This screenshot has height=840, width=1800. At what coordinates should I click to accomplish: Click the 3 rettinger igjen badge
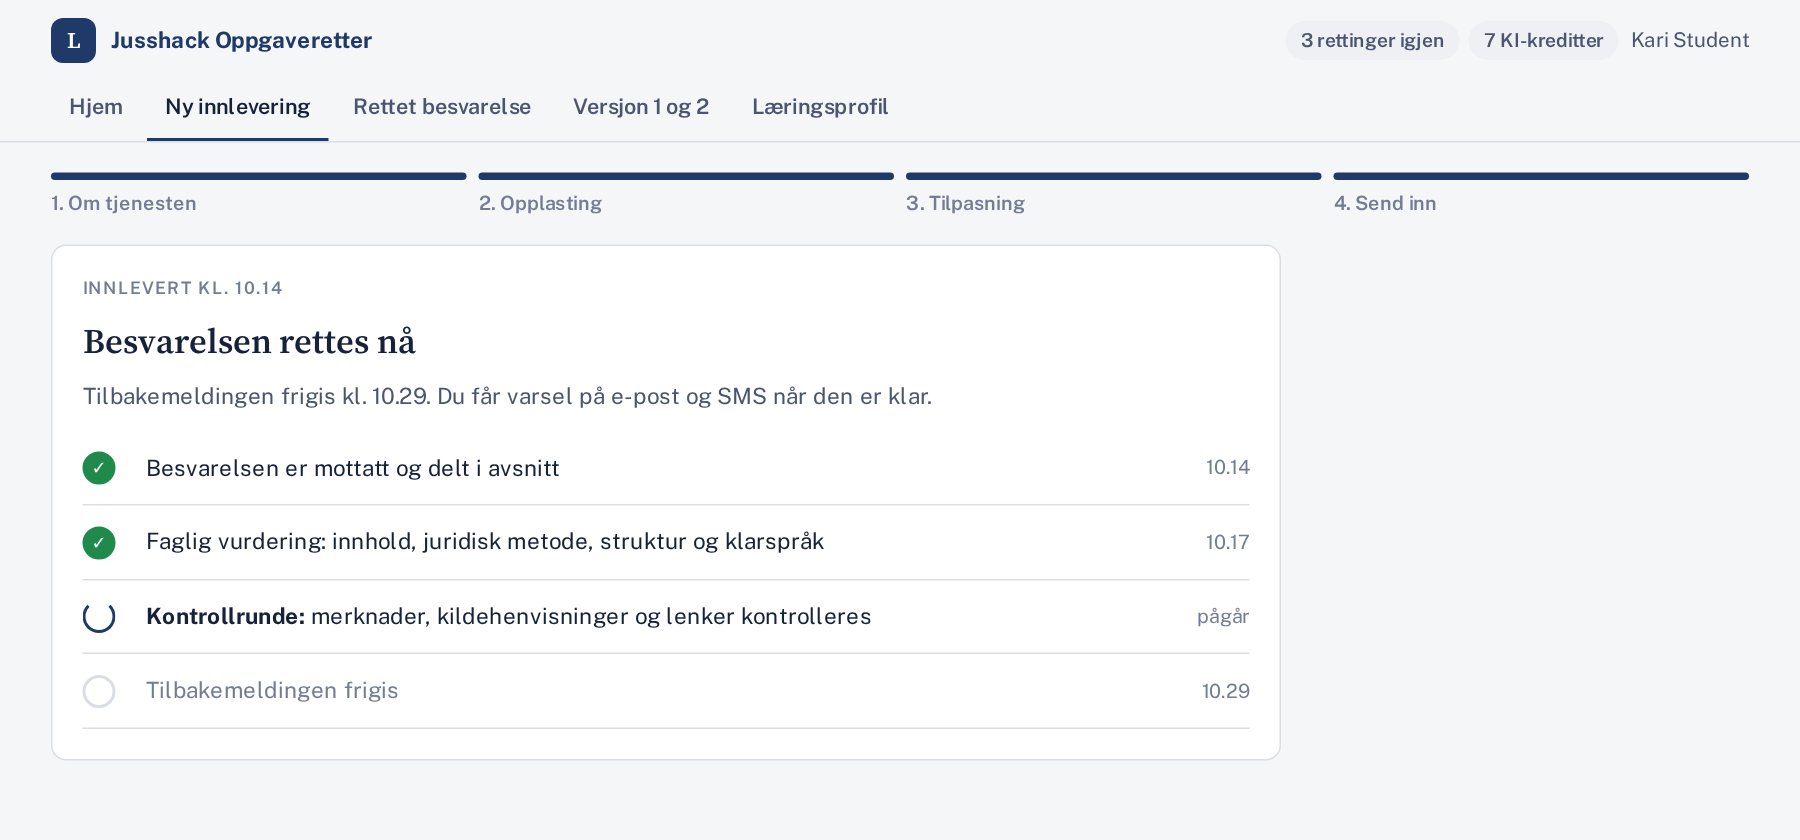point(1372,40)
